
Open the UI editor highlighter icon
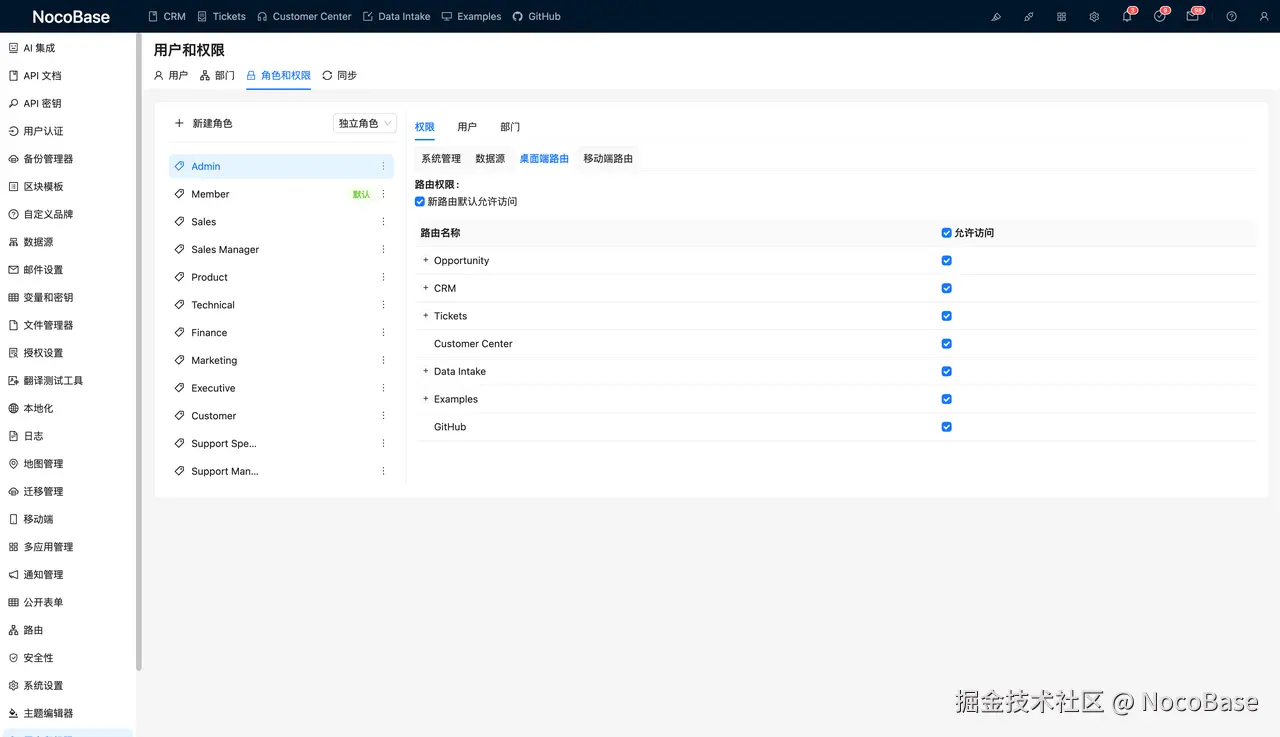click(996, 17)
